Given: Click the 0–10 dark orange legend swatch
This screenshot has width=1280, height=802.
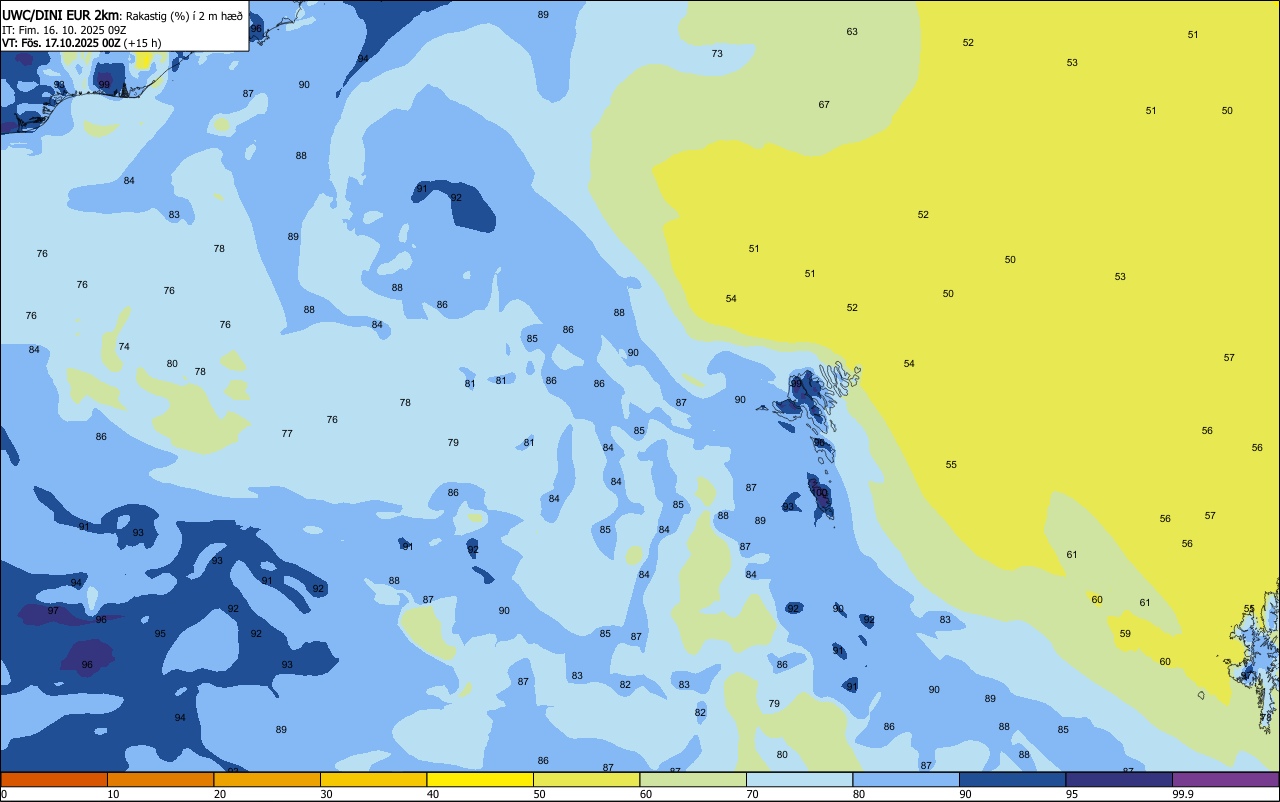Looking at the screenshot, I should click(x=54, y=779).
